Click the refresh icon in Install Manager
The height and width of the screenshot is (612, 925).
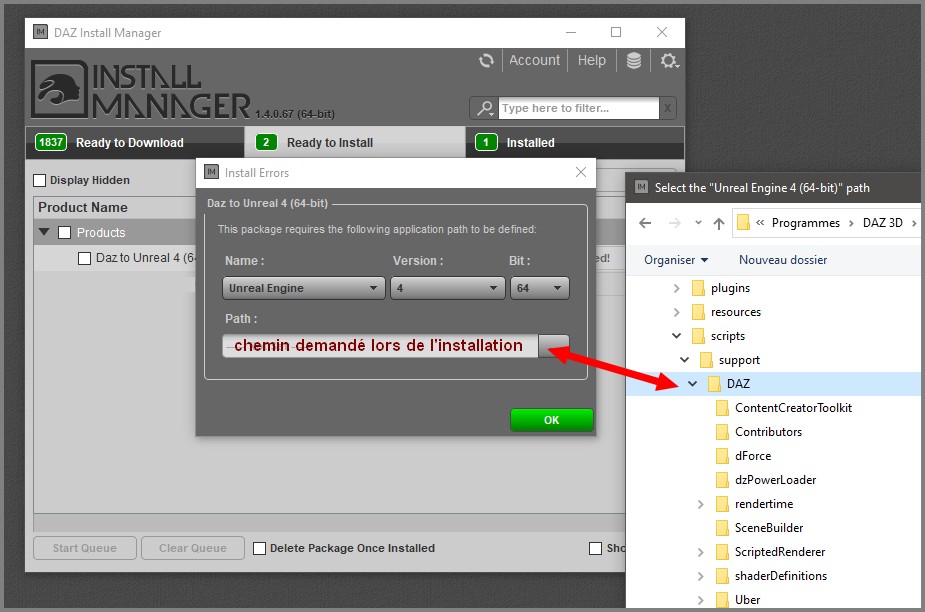(x=486, y=61)
